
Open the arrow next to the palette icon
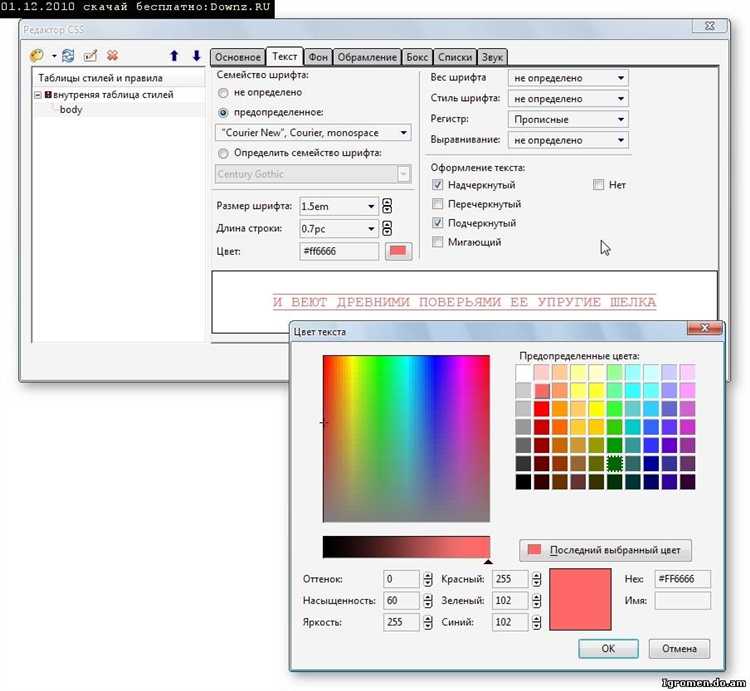click(x=54, y=56)
